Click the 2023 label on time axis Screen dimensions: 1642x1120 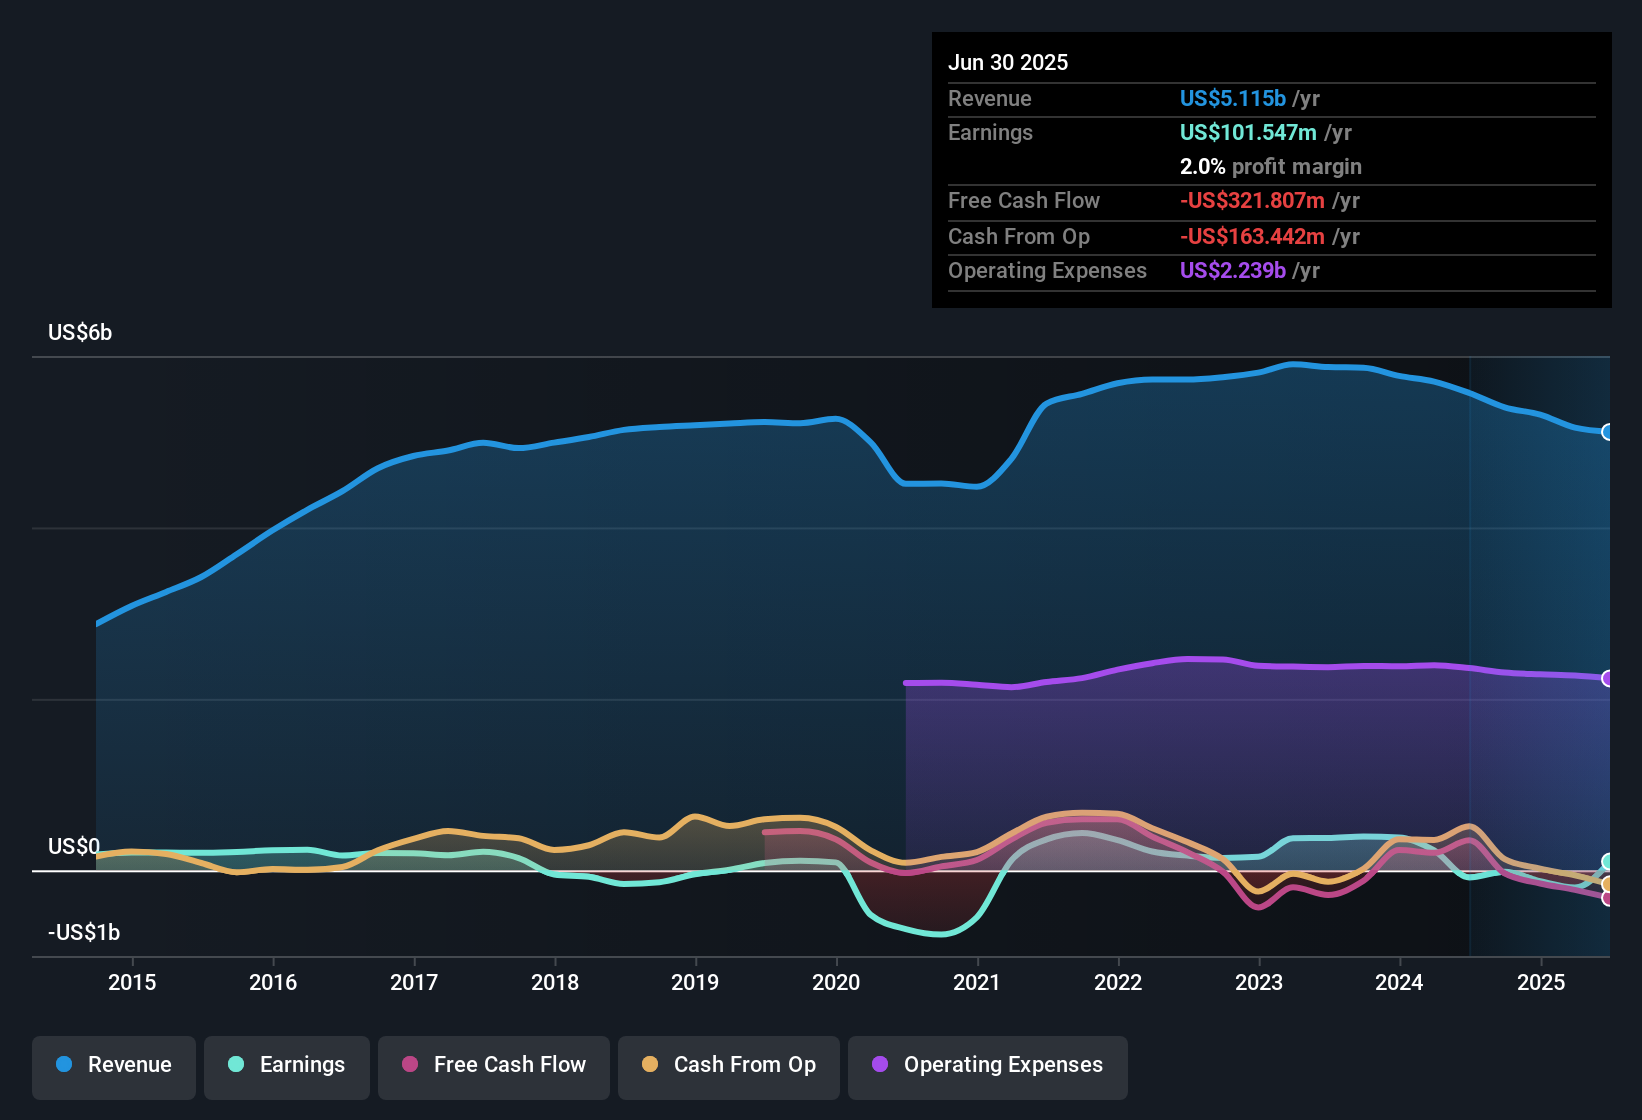click(x=1259, y=982)
